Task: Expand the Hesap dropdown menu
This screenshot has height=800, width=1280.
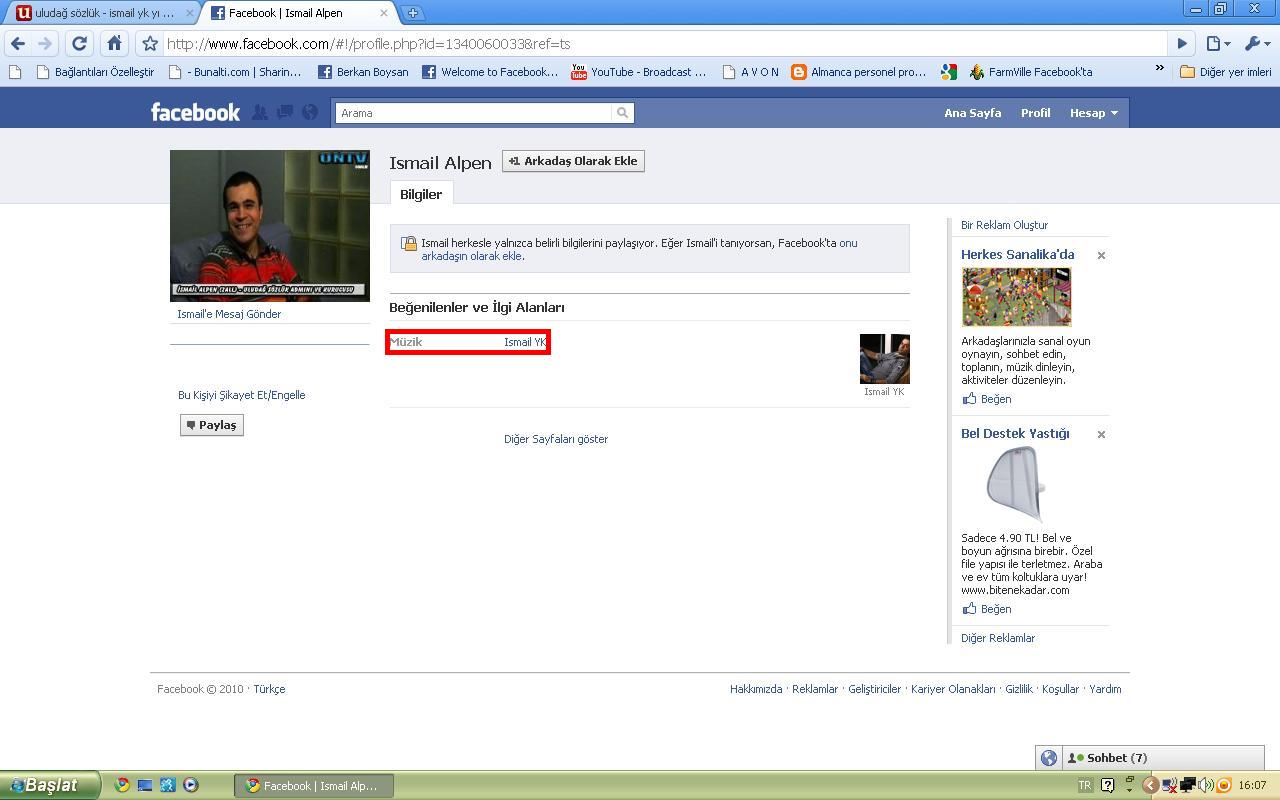Action: click(1094, 113)
